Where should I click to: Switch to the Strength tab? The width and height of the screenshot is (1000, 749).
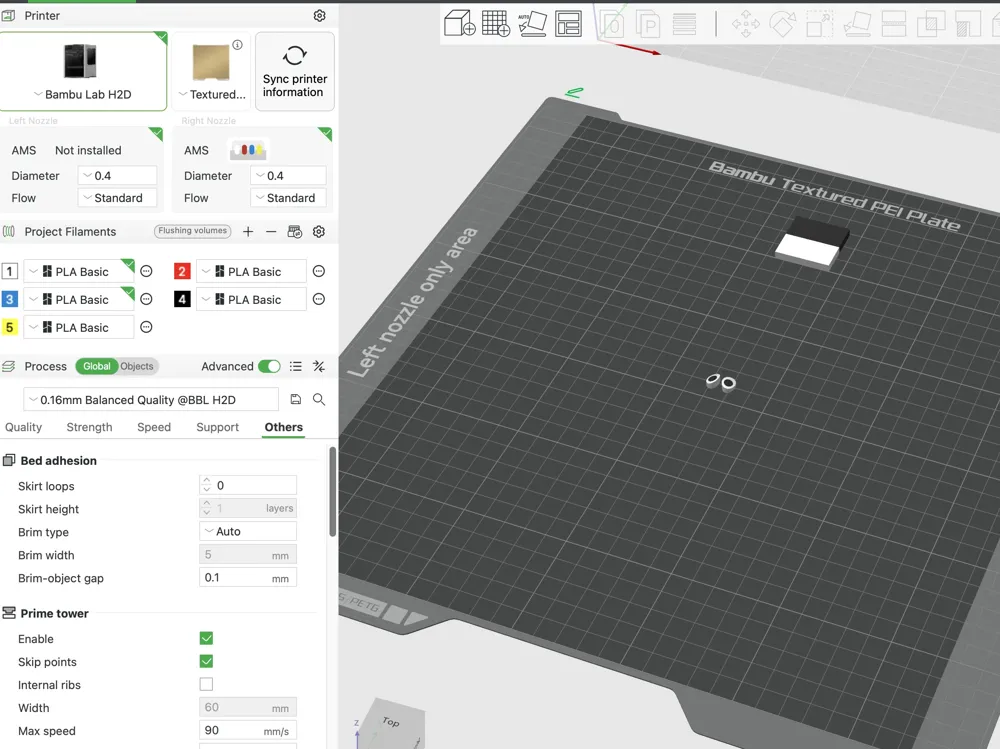pyautogui.click(x=89, y=427)
